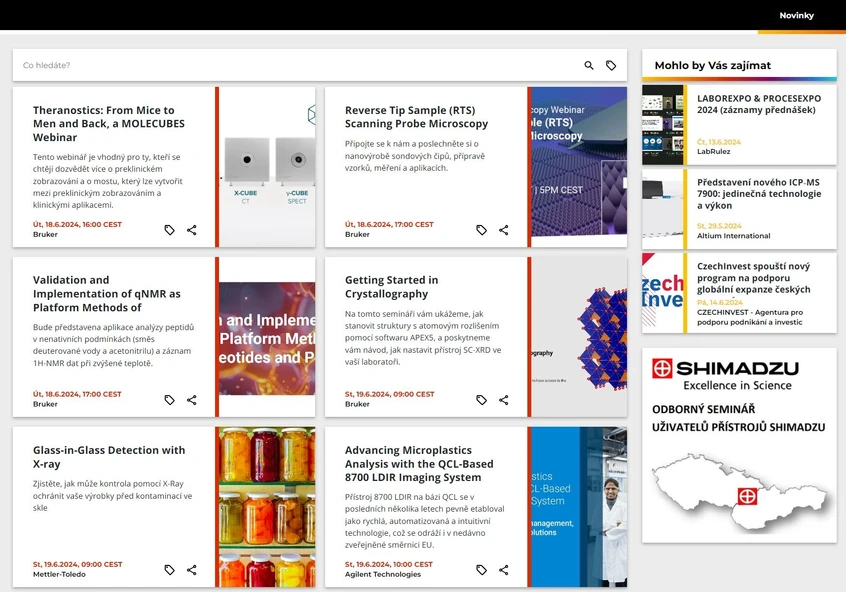Click the preserved jars thumbnail image
This screenshot has width=846, height=592.
267,507
